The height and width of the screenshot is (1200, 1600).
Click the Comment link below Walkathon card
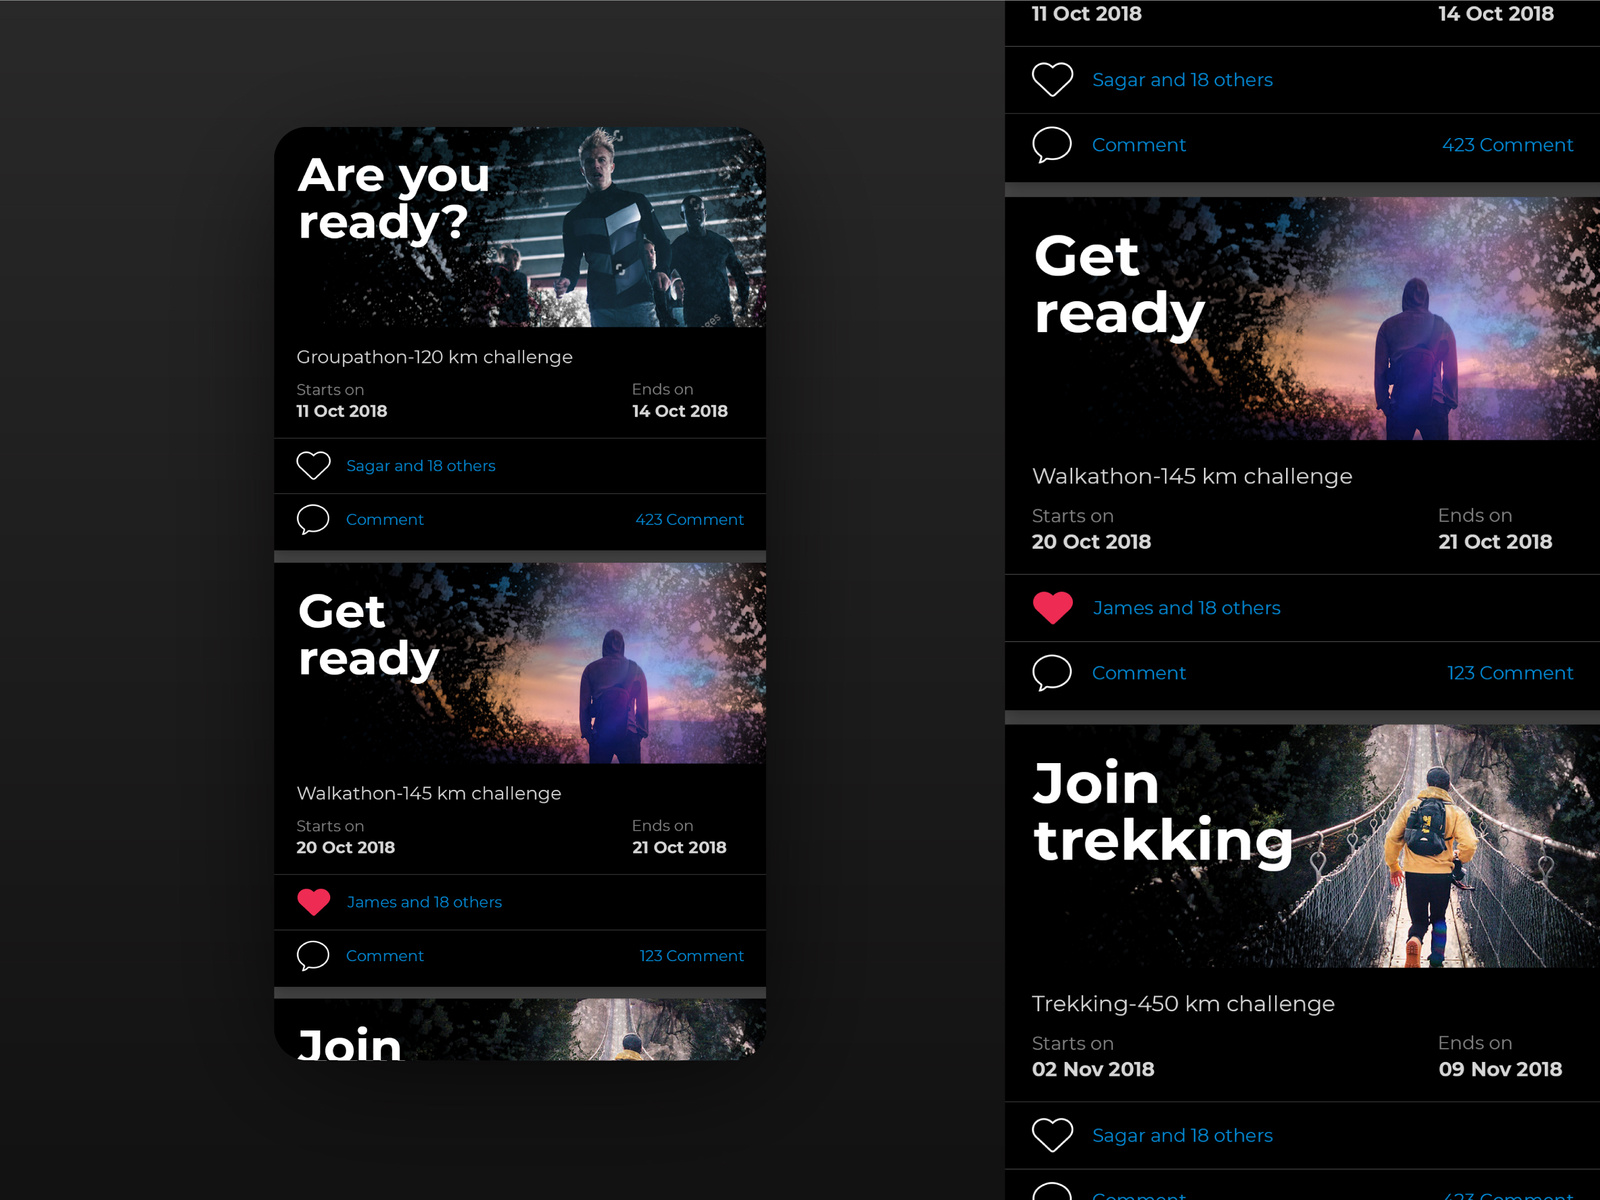click(385, 956)
